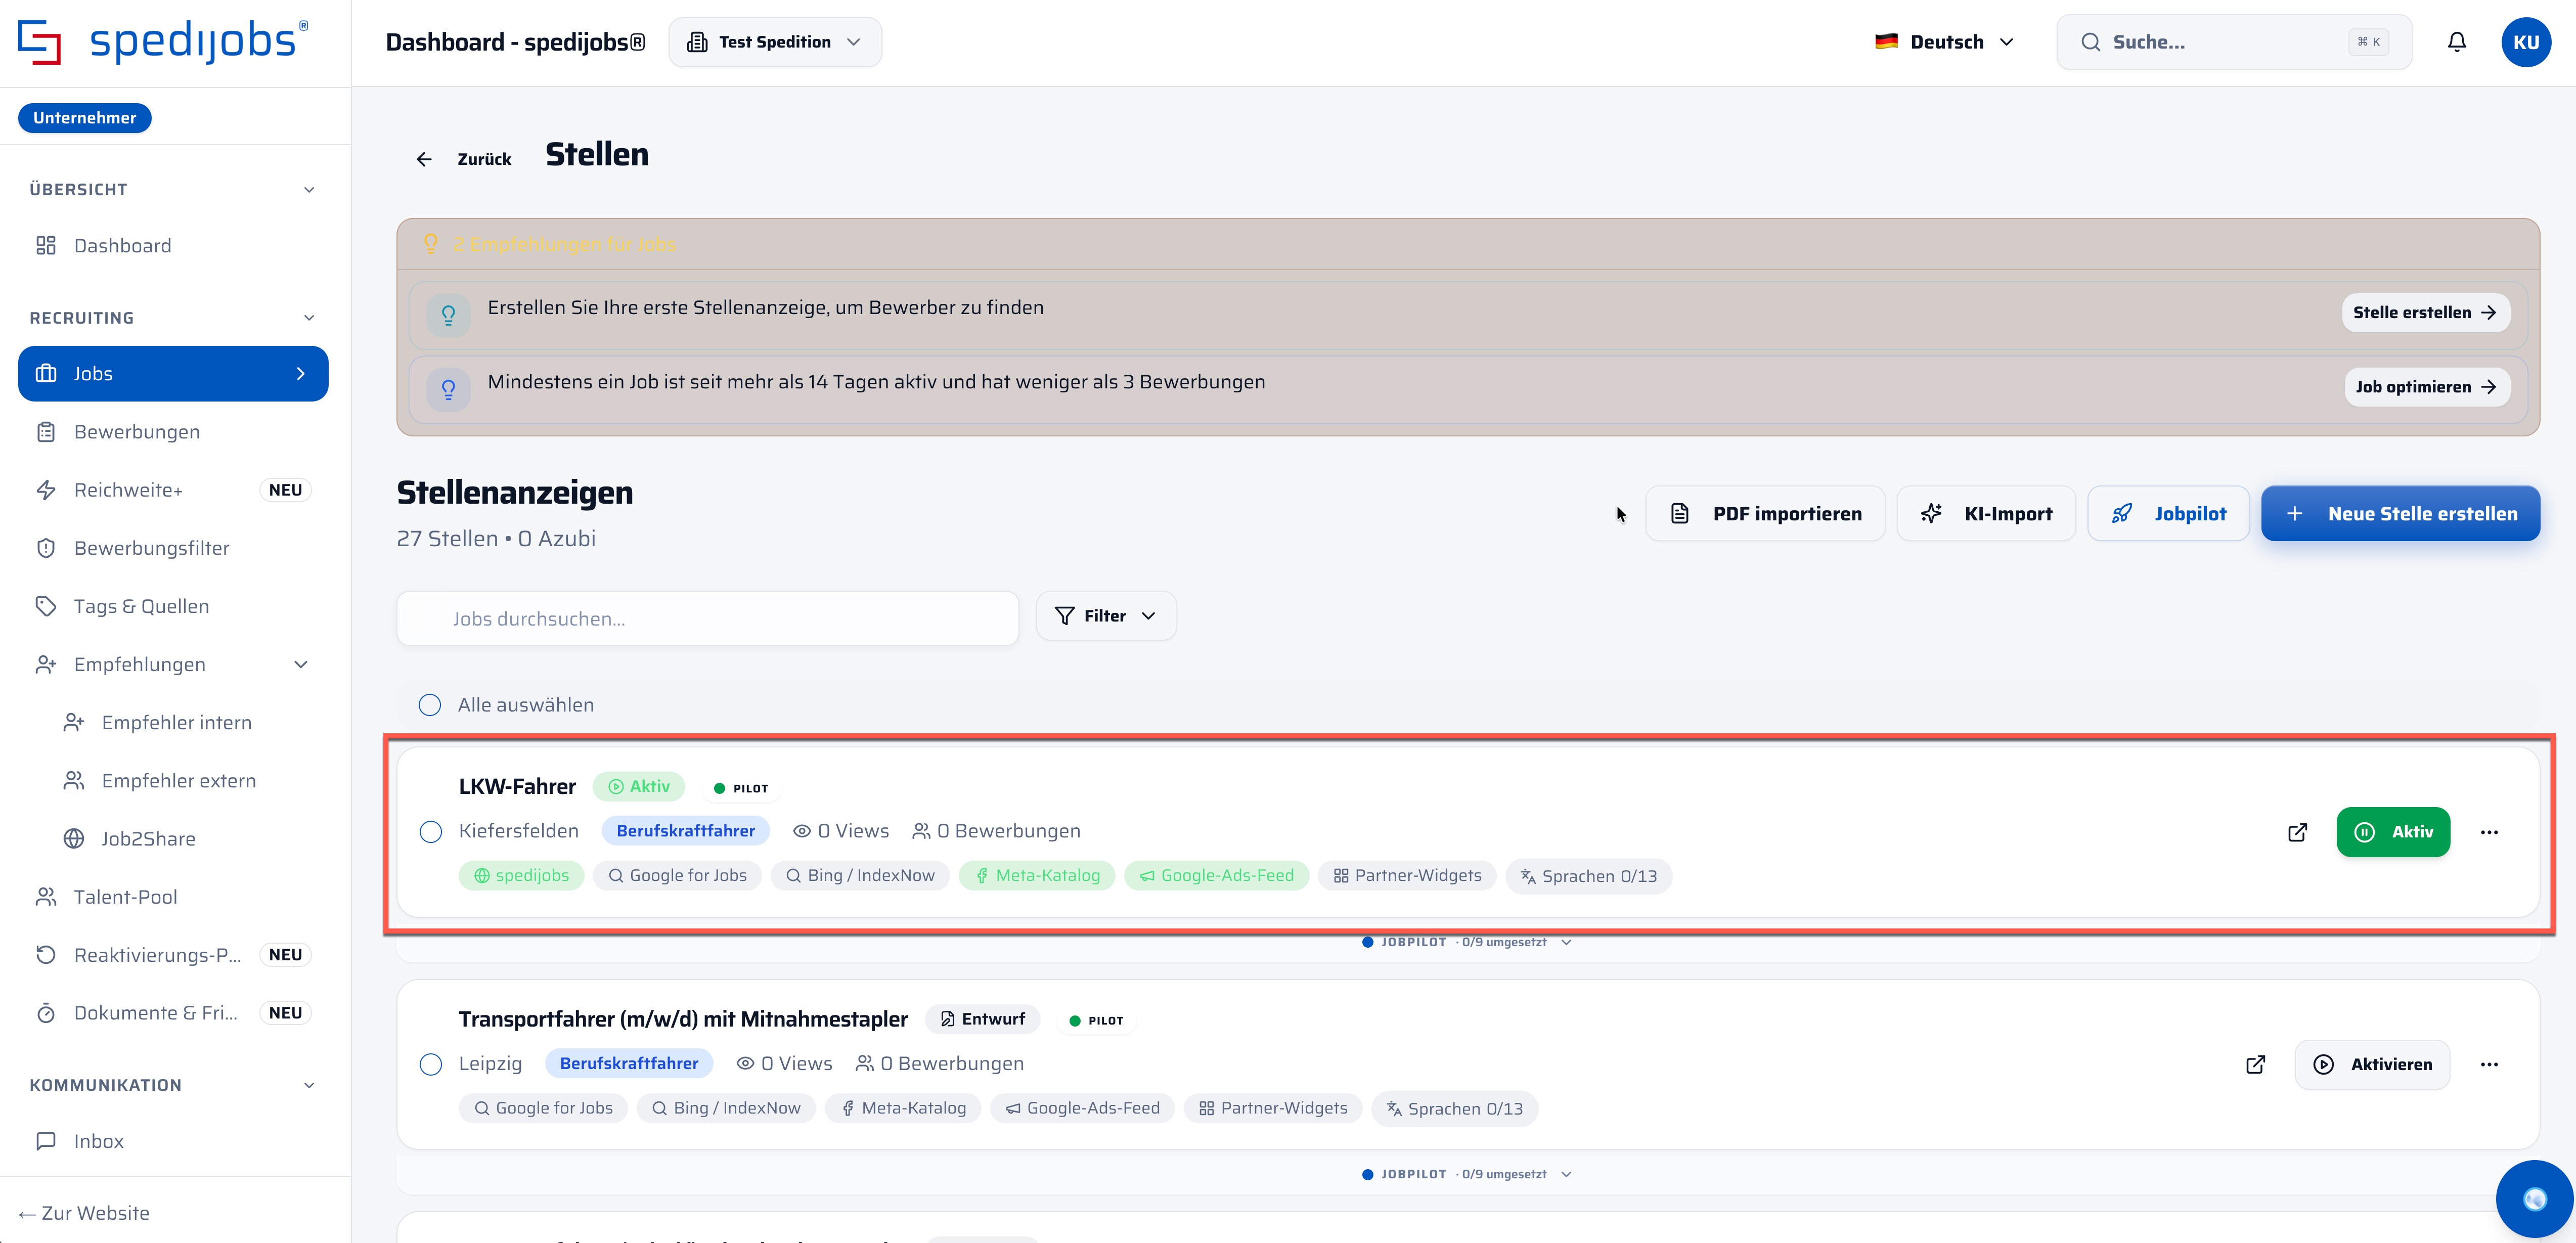Select the Transportfahrer job checkbox
2576x1243 pixels.
[431, 1064]
